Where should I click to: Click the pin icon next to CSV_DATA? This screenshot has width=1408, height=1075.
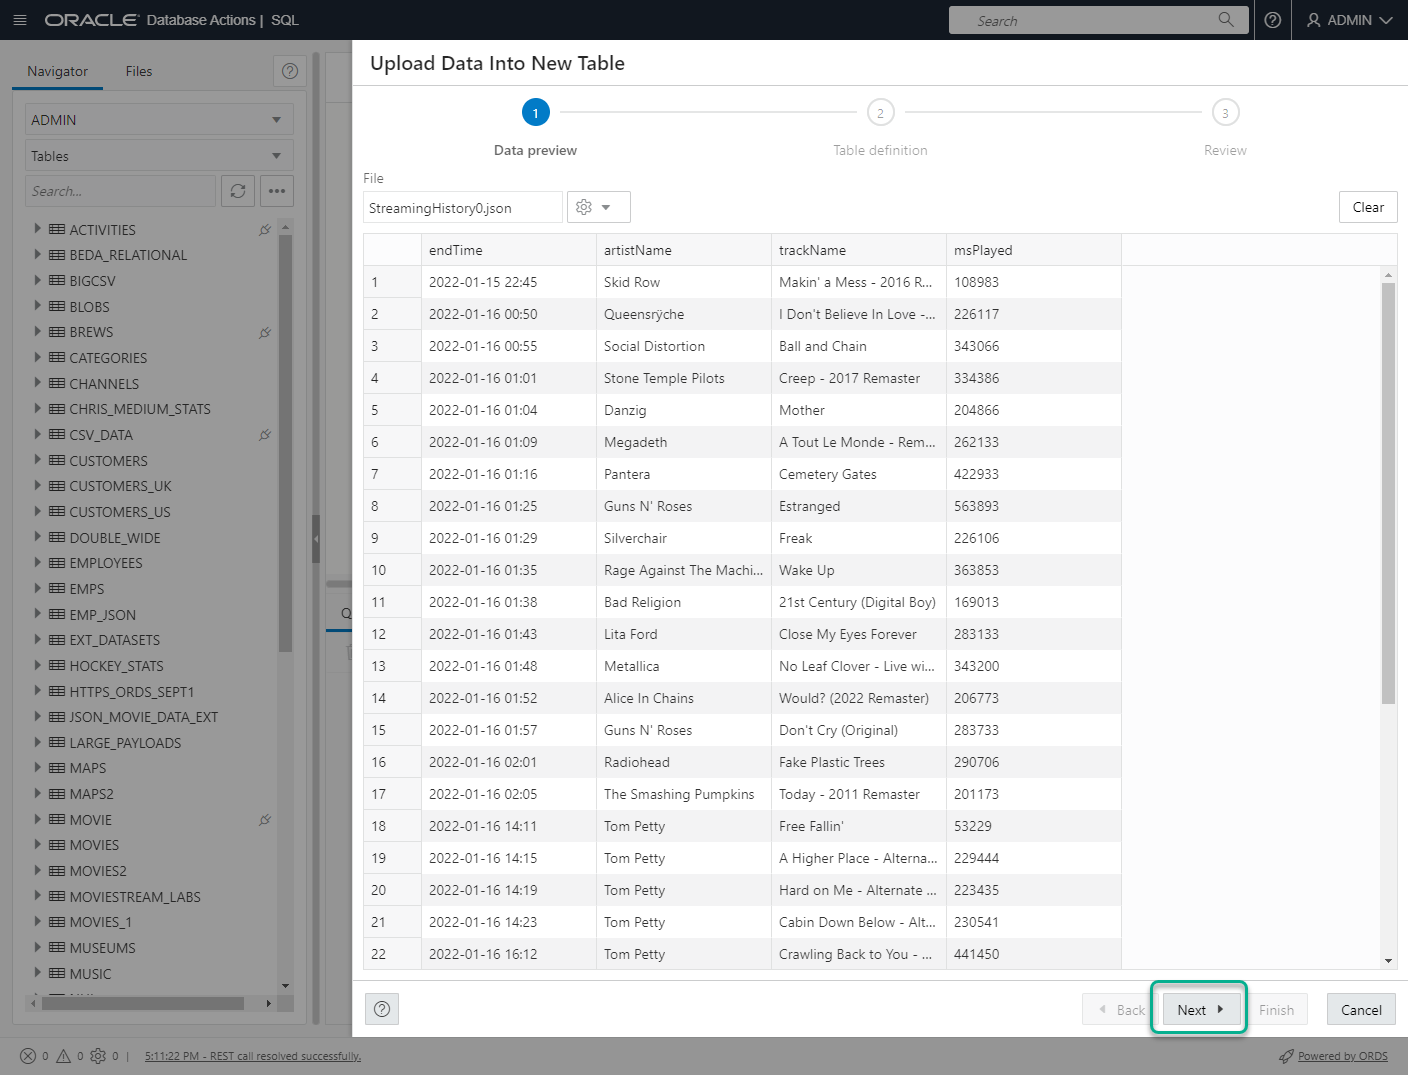(x=265, y=435)
